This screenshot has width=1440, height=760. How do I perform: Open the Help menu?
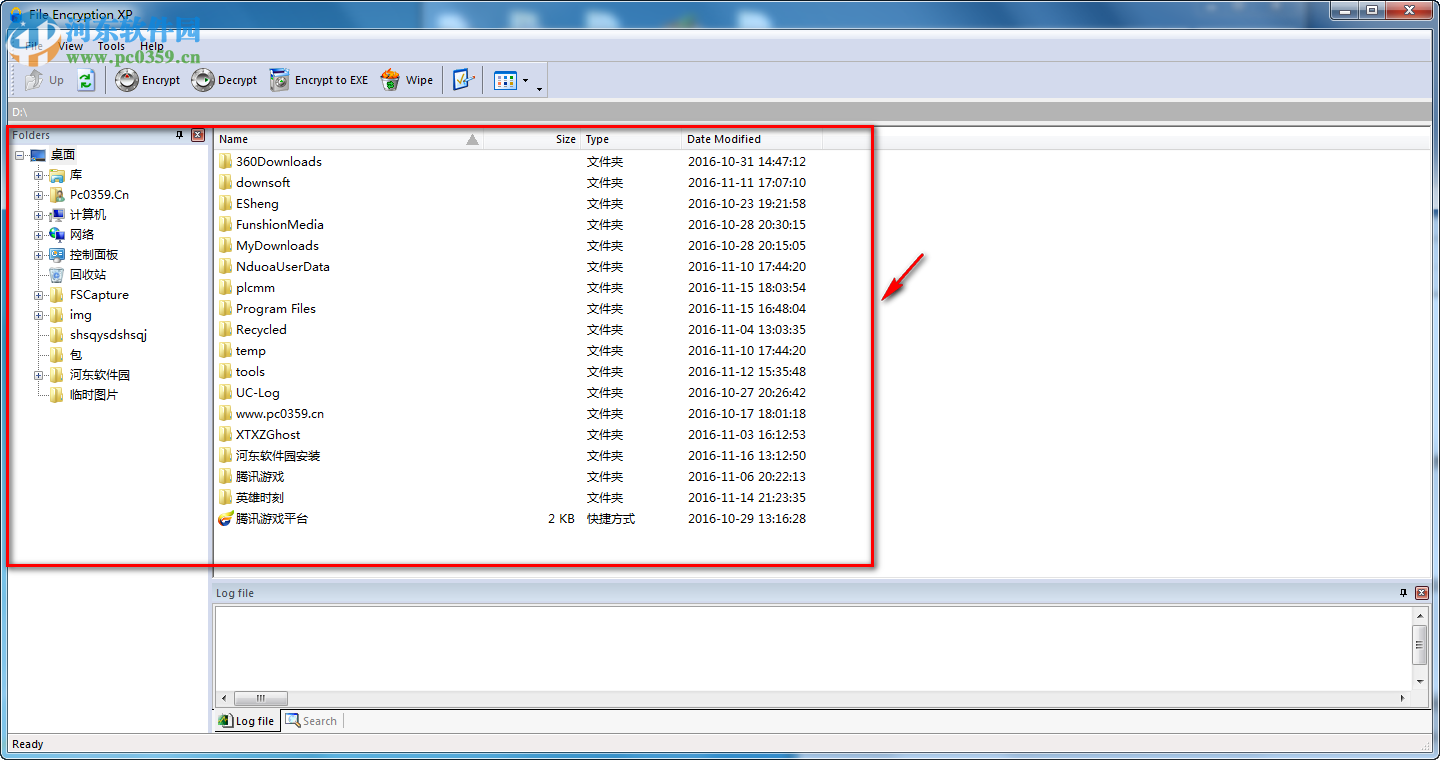click(x=151, y=45)
